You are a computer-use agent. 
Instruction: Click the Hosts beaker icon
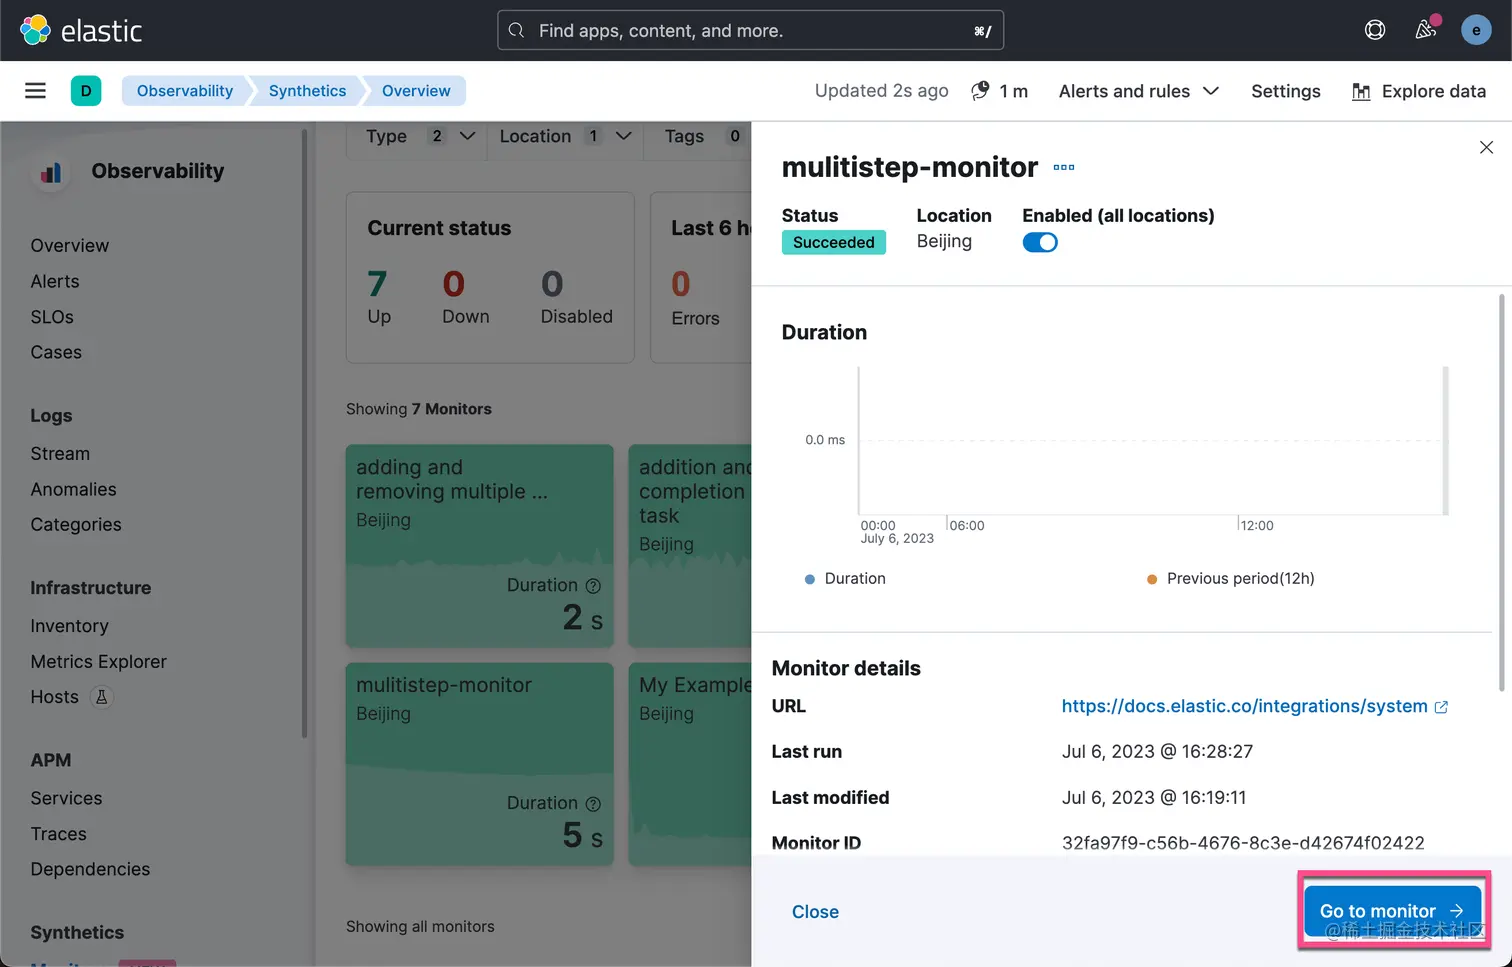pyautogui.click(x=101, y=697)
